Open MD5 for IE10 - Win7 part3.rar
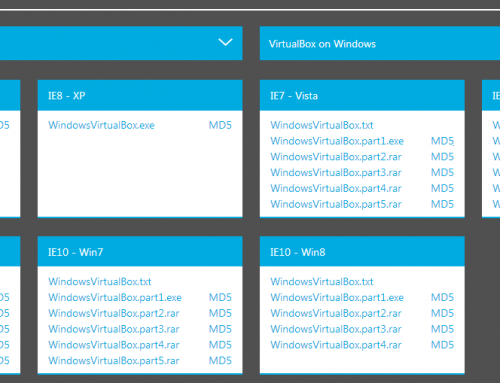 click(x=220, y=329)
